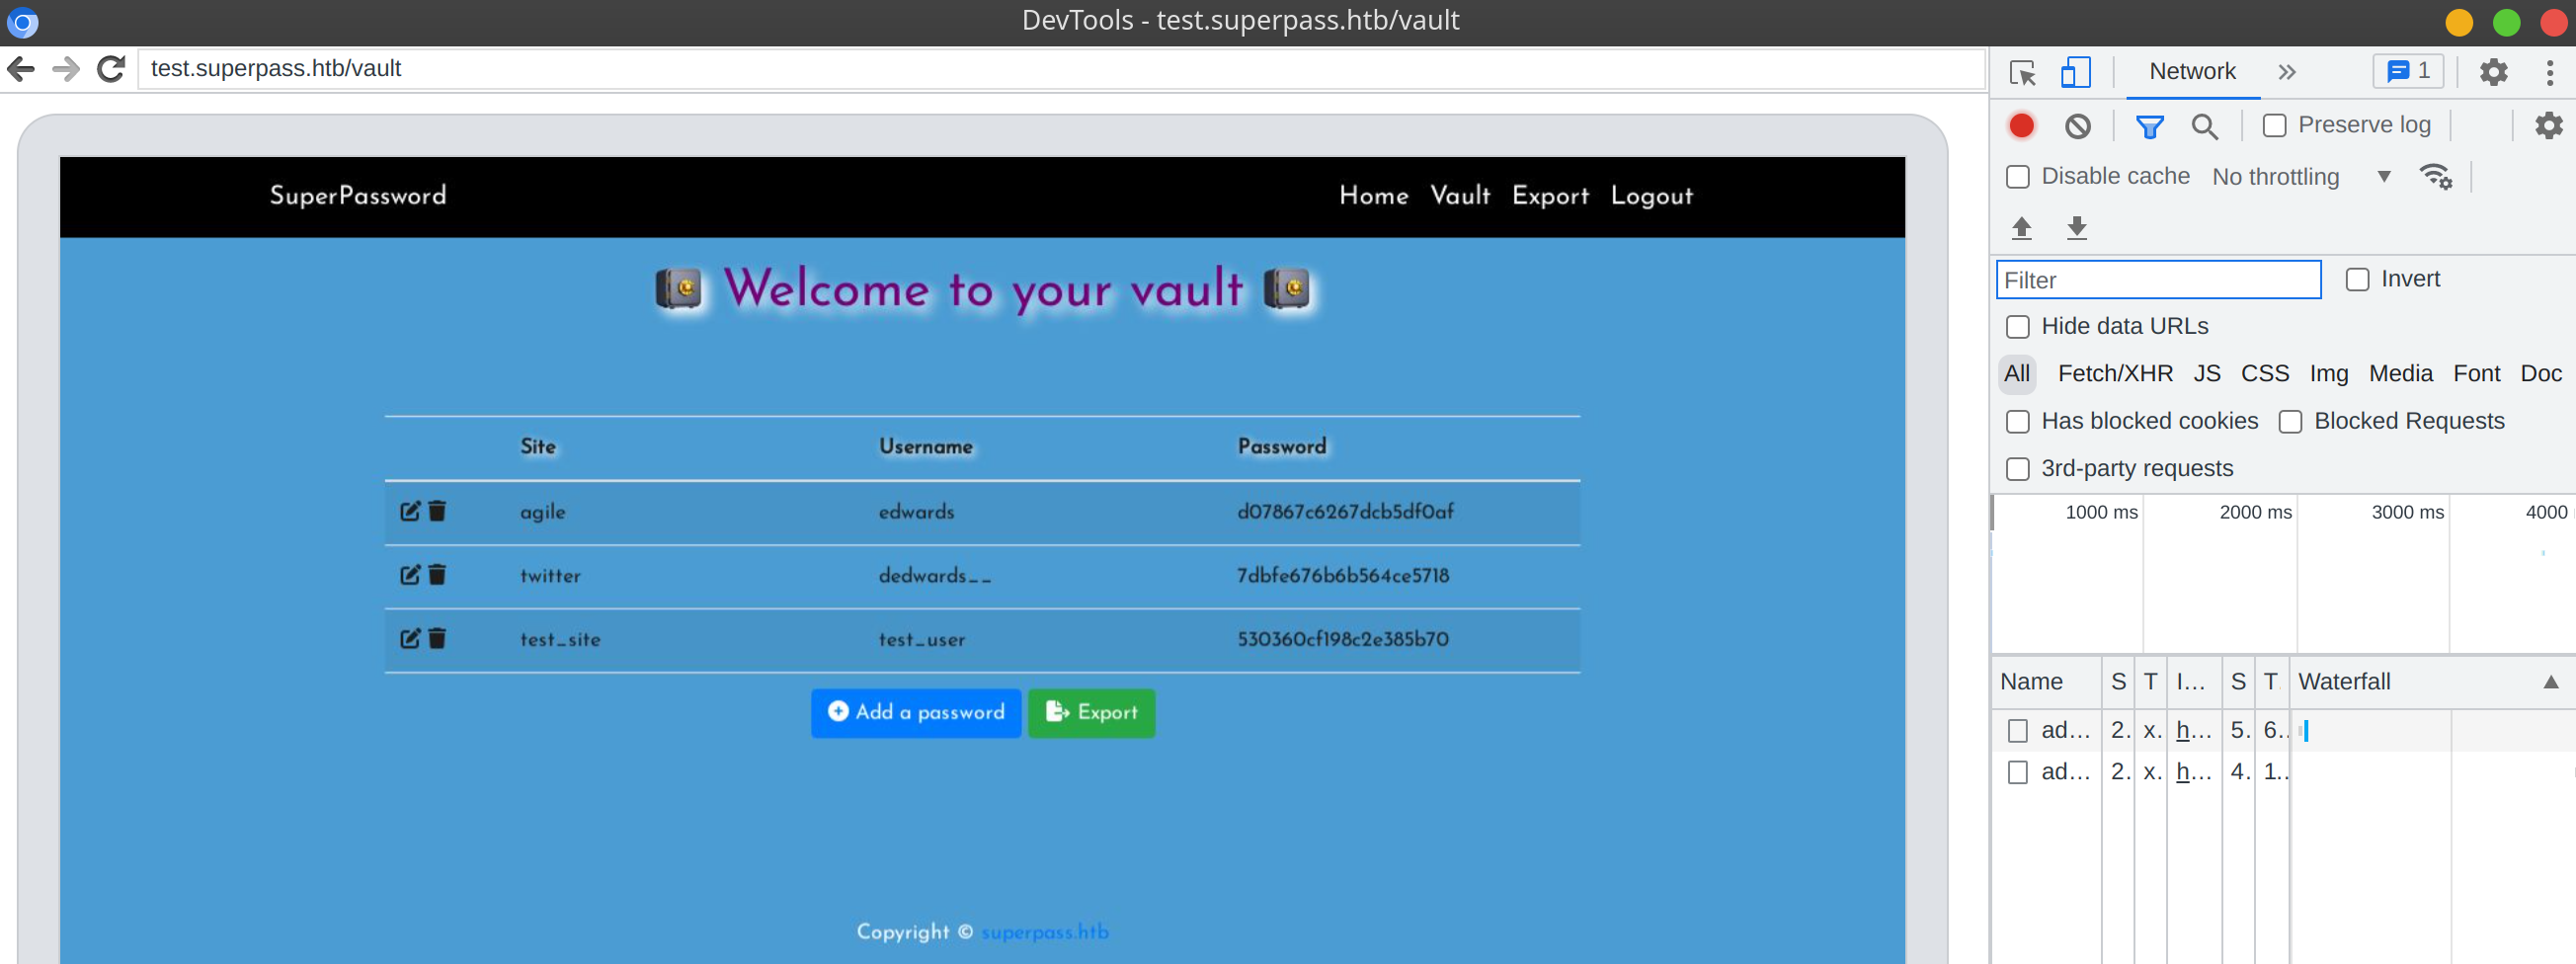2576x964 pixels.
Task: Open network conditions wifi icon
Action: click(x=2435, y=177)
